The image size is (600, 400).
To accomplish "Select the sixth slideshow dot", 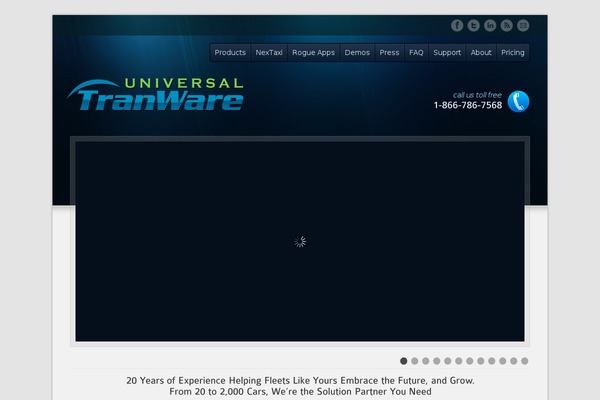I will coord(458,361).
